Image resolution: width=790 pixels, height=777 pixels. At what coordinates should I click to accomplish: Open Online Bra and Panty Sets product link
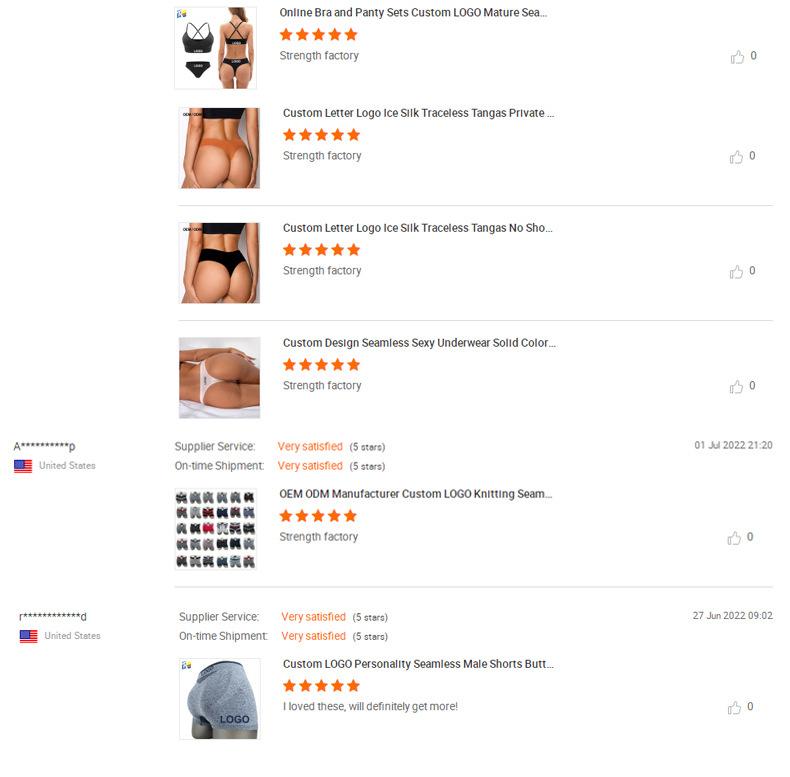pos(413,13)
